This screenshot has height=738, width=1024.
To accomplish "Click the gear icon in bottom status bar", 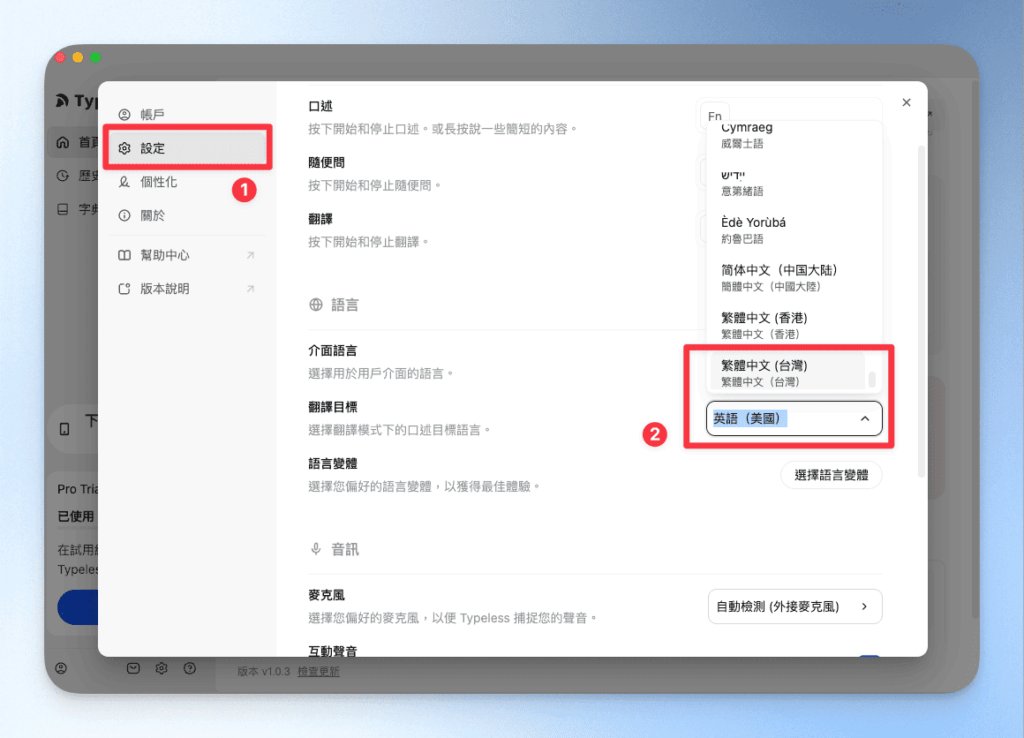I will pyautogui.click(x=161, y=668).
